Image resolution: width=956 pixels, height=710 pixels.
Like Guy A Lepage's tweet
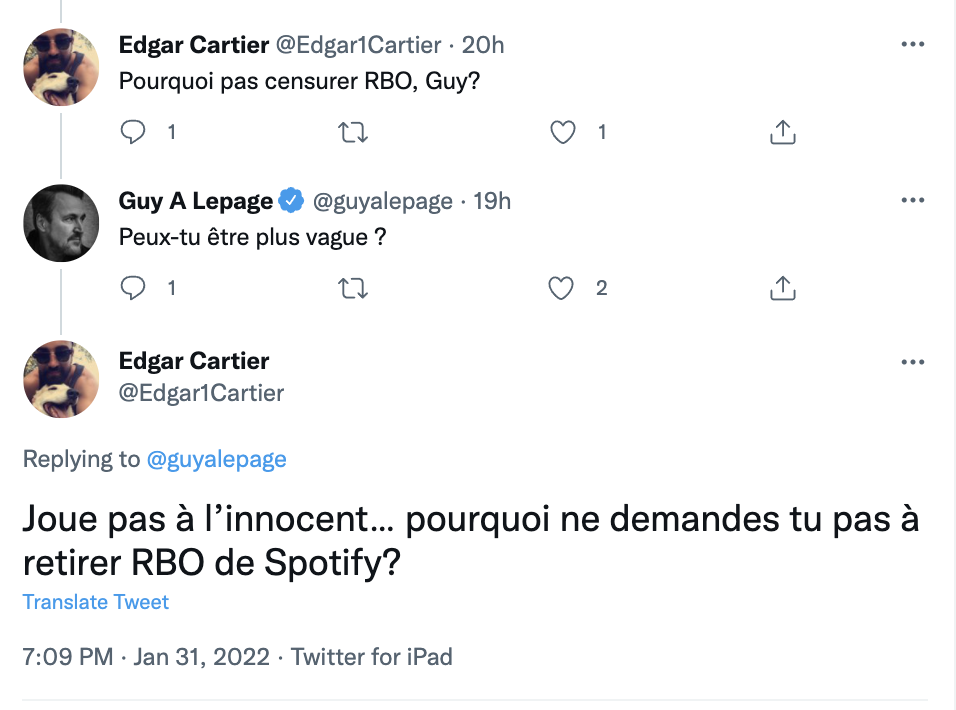(x=561, y=288)
